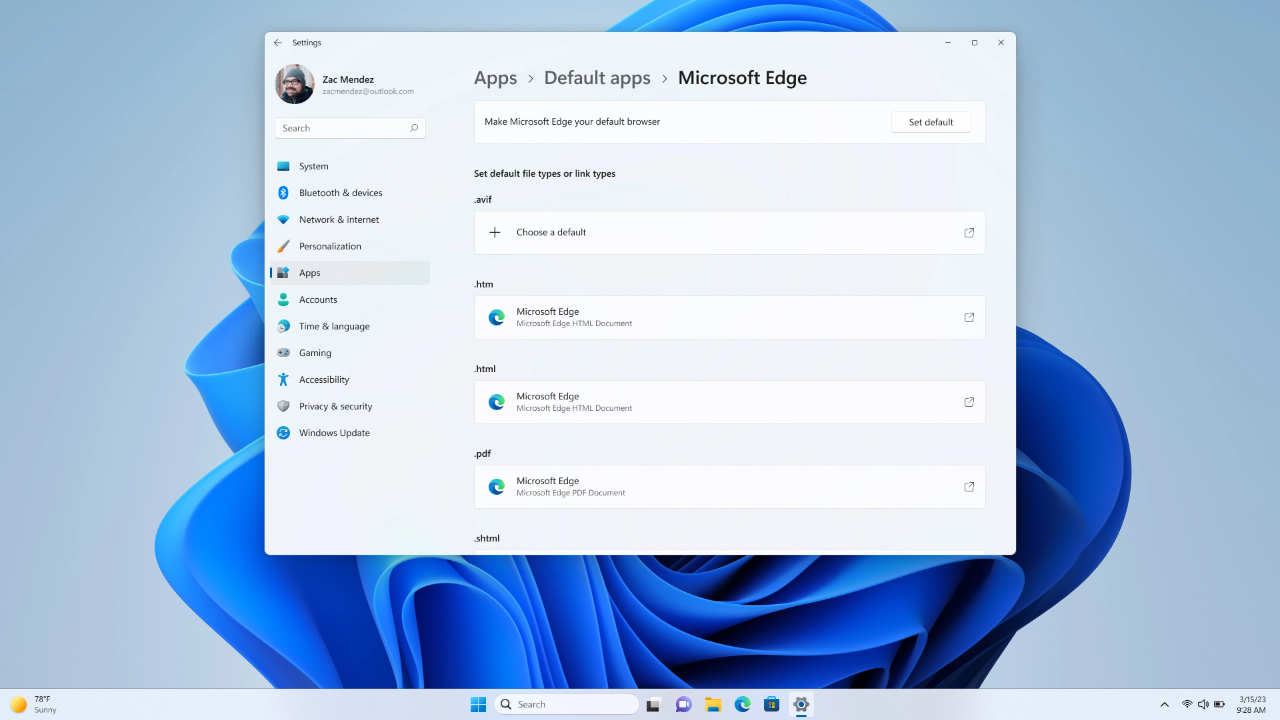Viewport: 1280px width, 720px height.
Task: Open Microsoft Store from the taskbar
Action: point(771,704)
